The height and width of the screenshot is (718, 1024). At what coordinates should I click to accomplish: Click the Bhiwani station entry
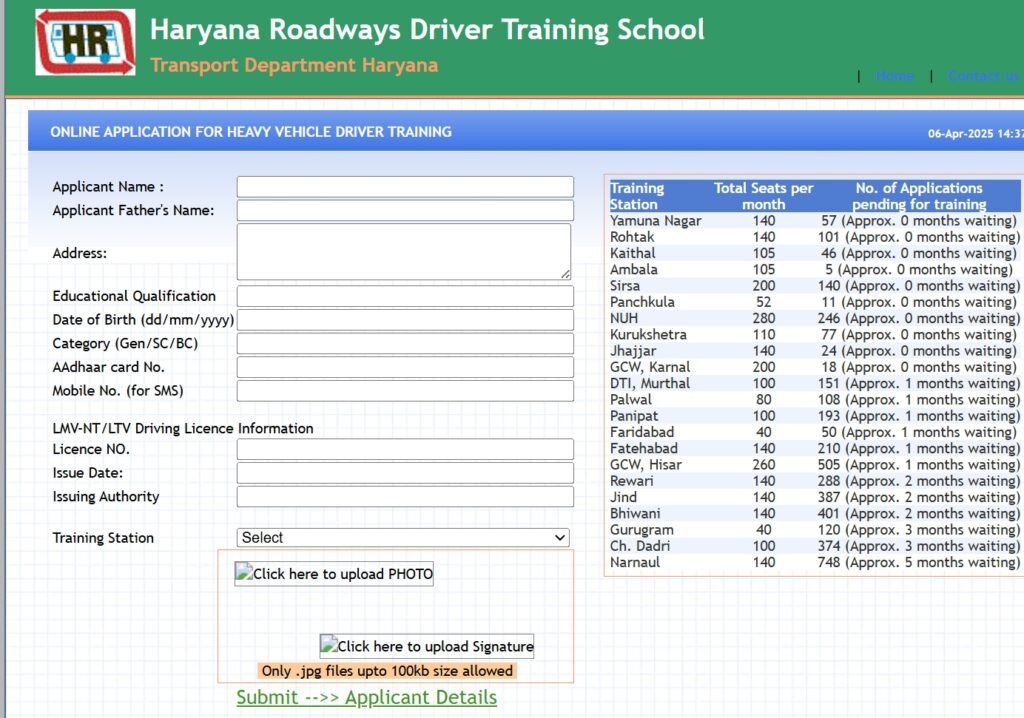point(635,514)
